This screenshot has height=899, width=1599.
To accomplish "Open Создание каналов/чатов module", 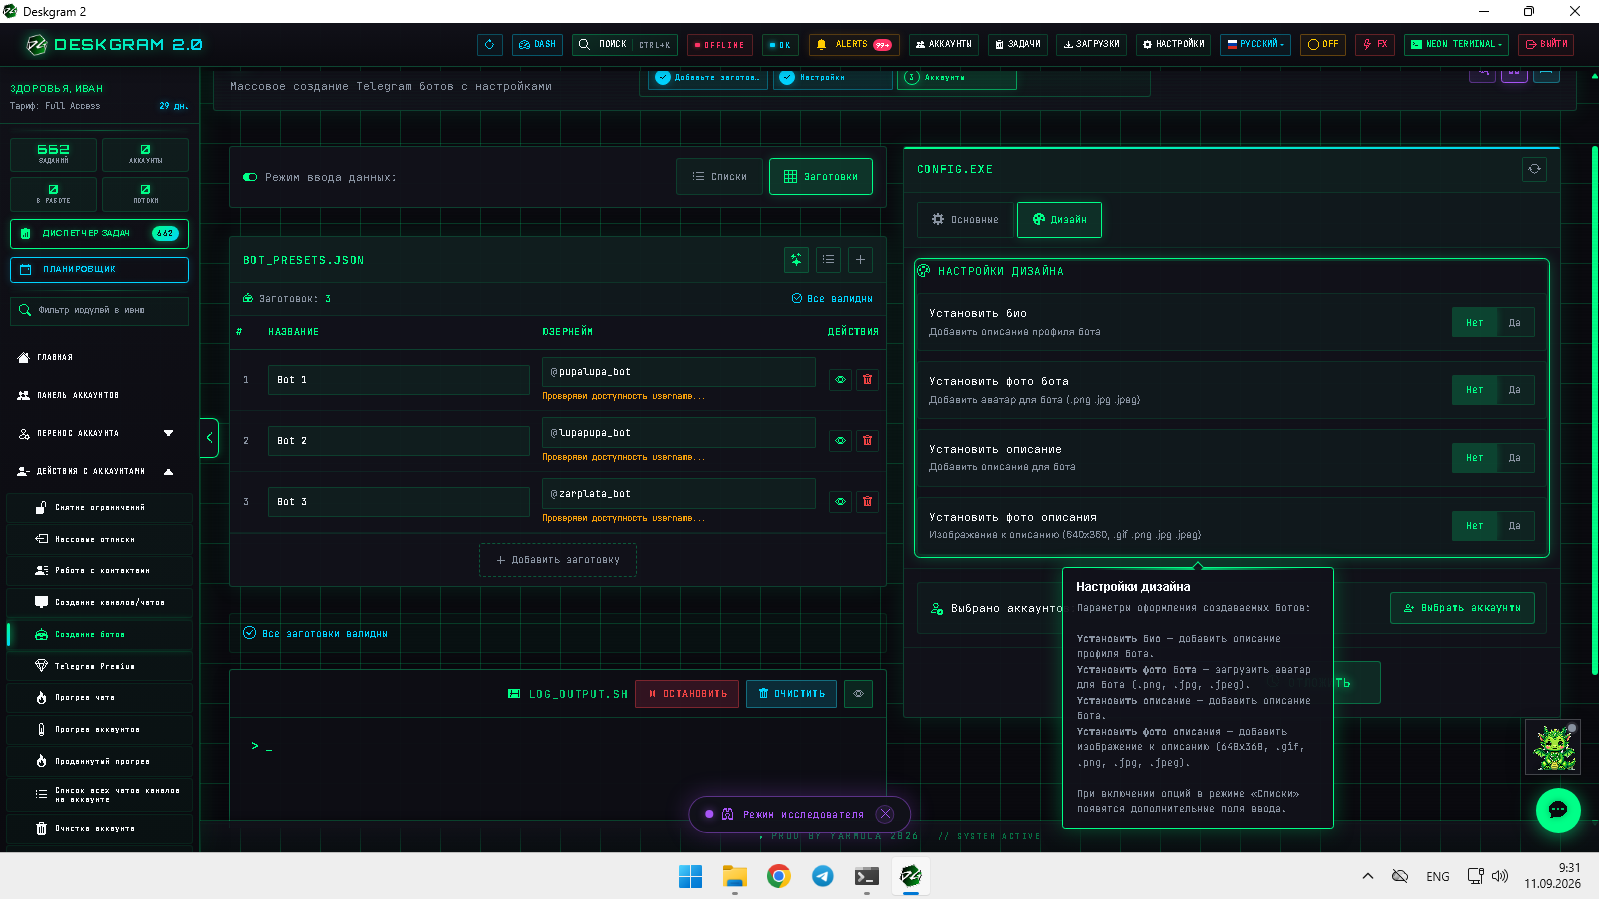I will 99,603.
